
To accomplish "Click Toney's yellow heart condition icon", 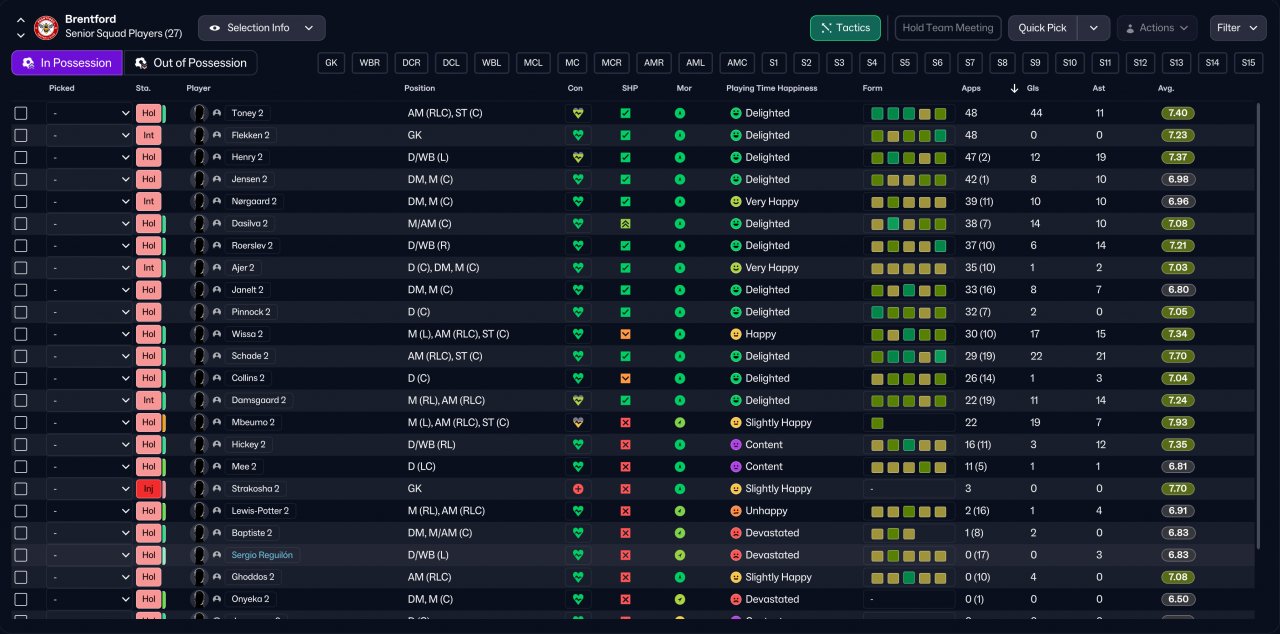I will pos(577,113).
